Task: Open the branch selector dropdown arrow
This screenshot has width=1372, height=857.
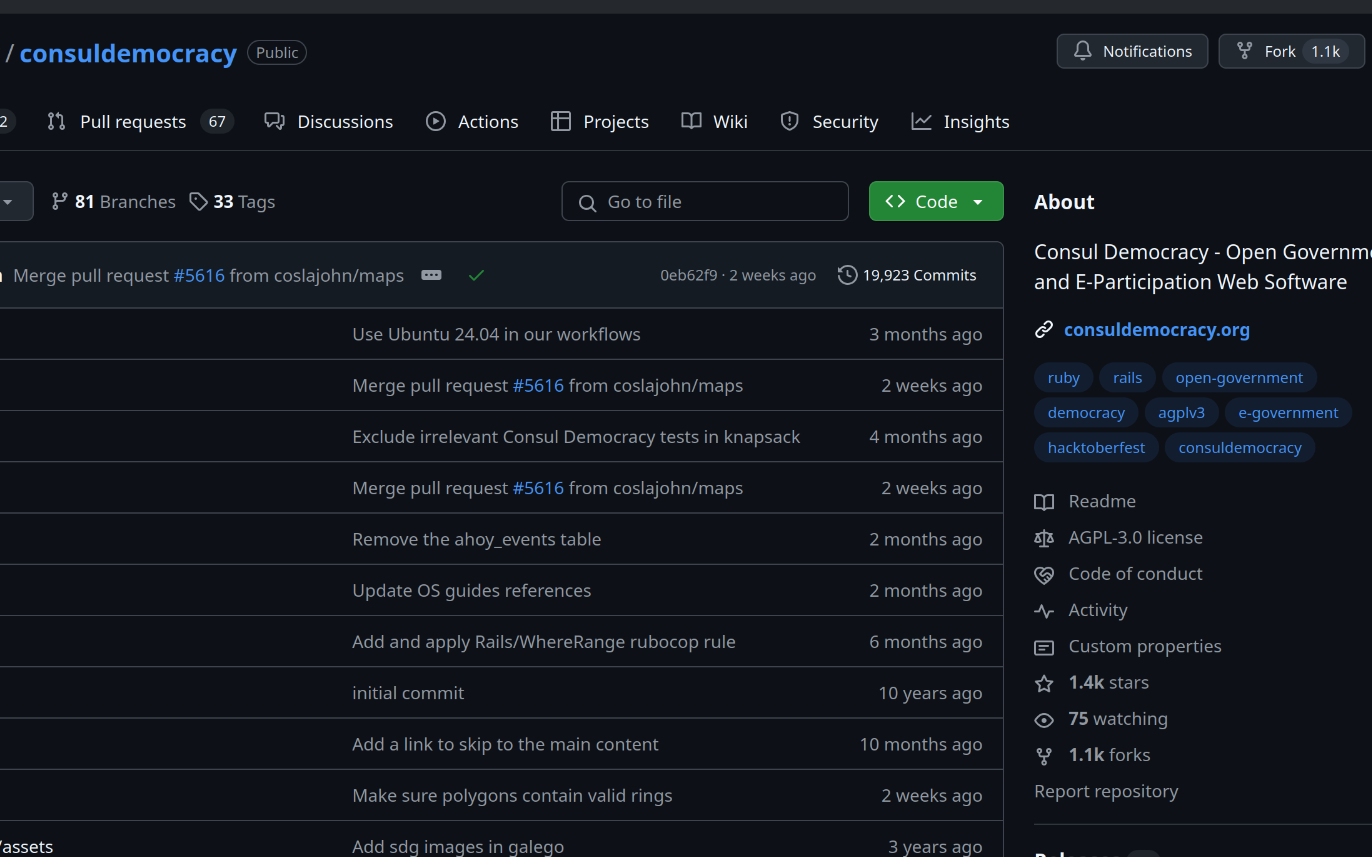Action: 8,202
